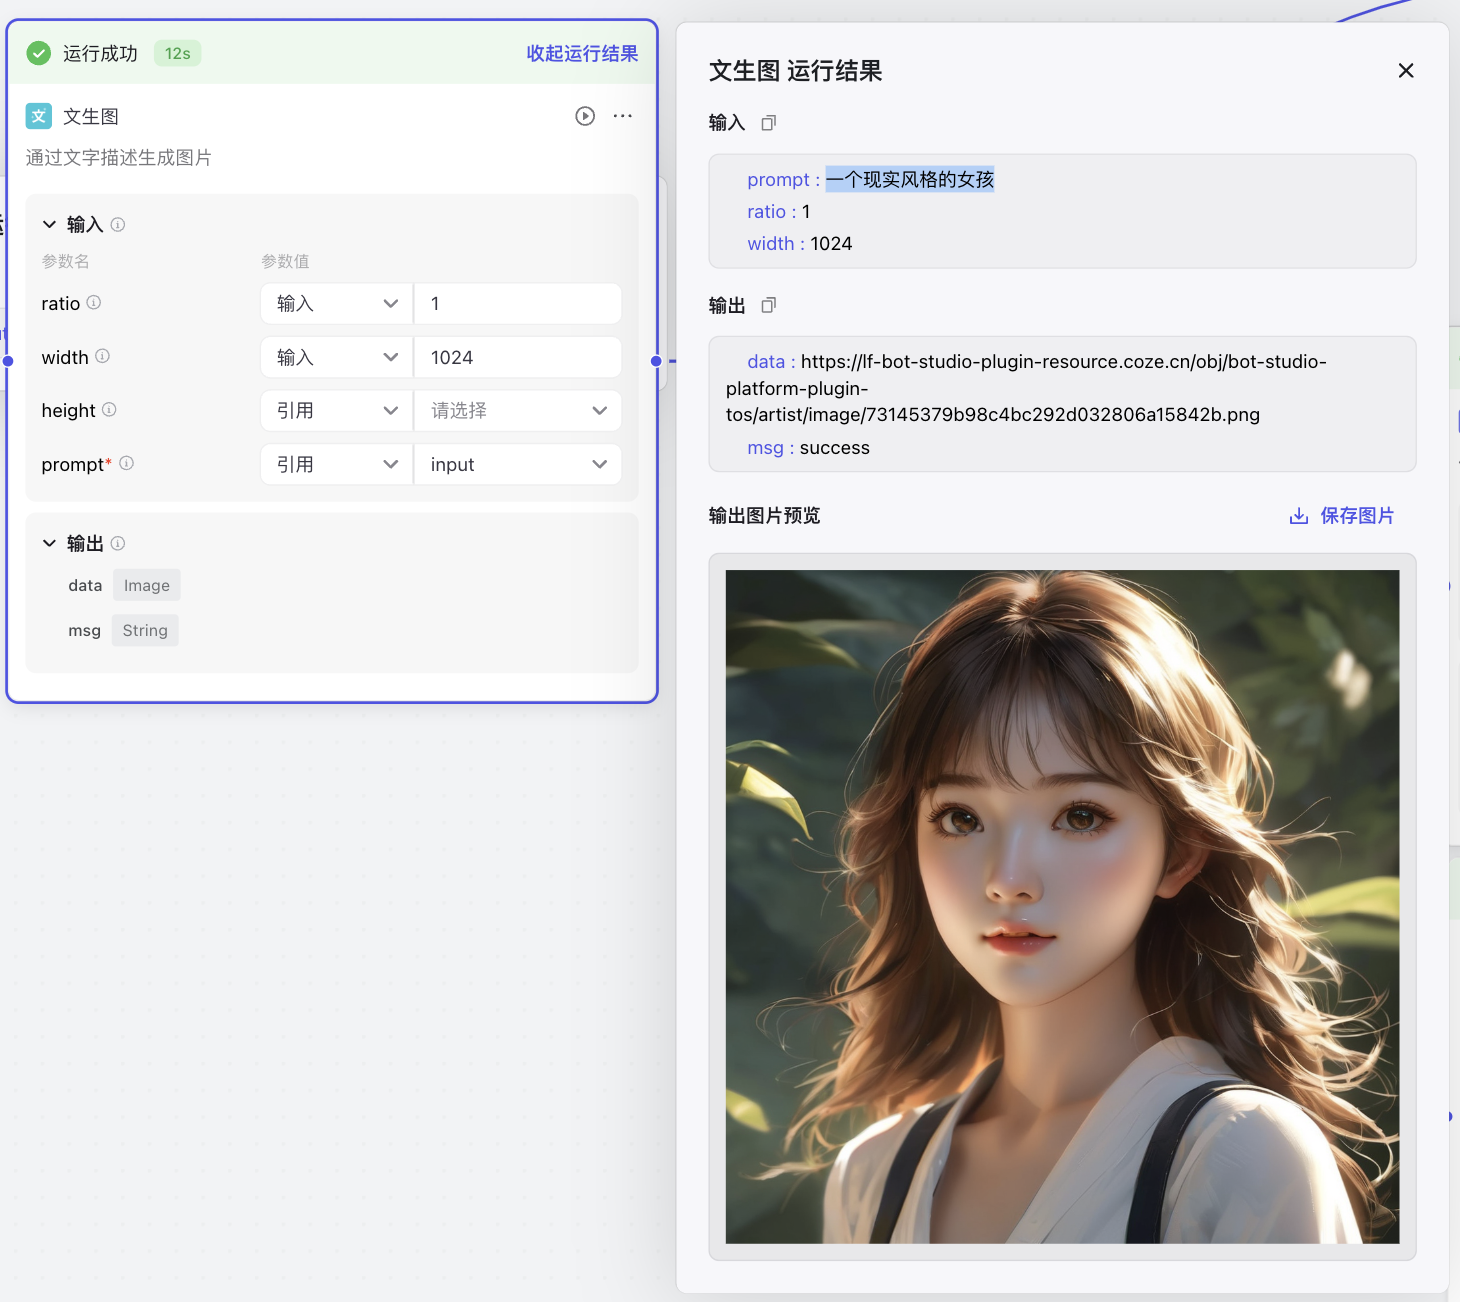Open the node's more options ellipsis
Viewport: 1460px width, 1302px height.
(623, 116)
